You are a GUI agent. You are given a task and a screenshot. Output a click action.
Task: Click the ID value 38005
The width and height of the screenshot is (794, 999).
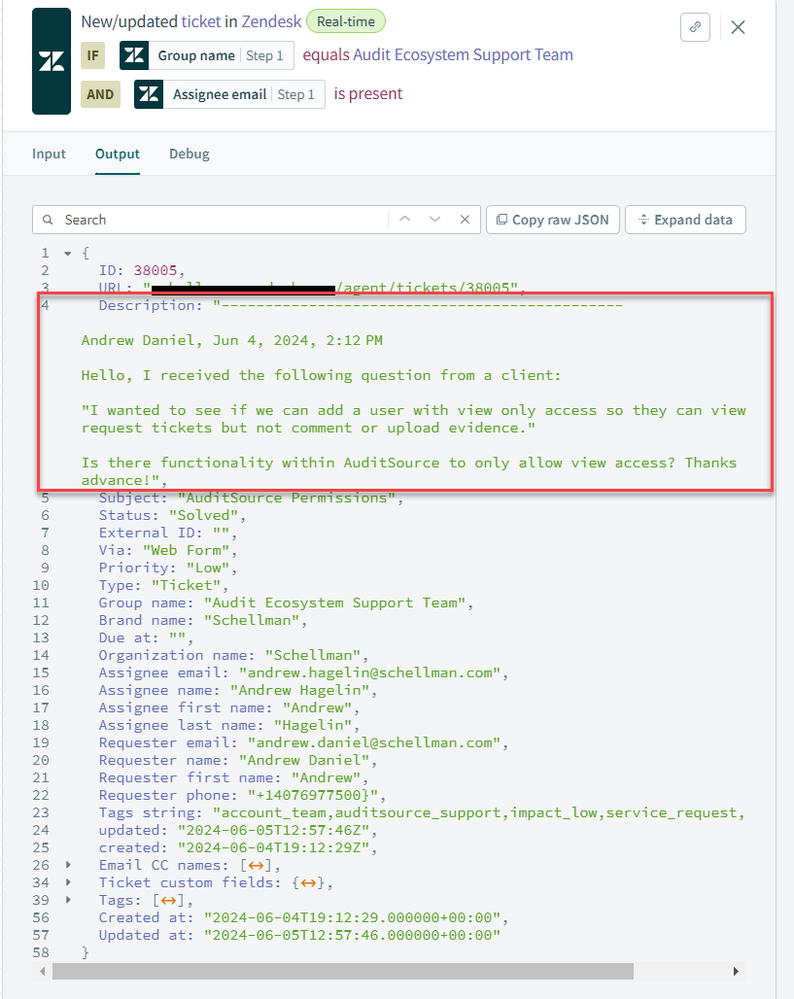tap(155, 270)
